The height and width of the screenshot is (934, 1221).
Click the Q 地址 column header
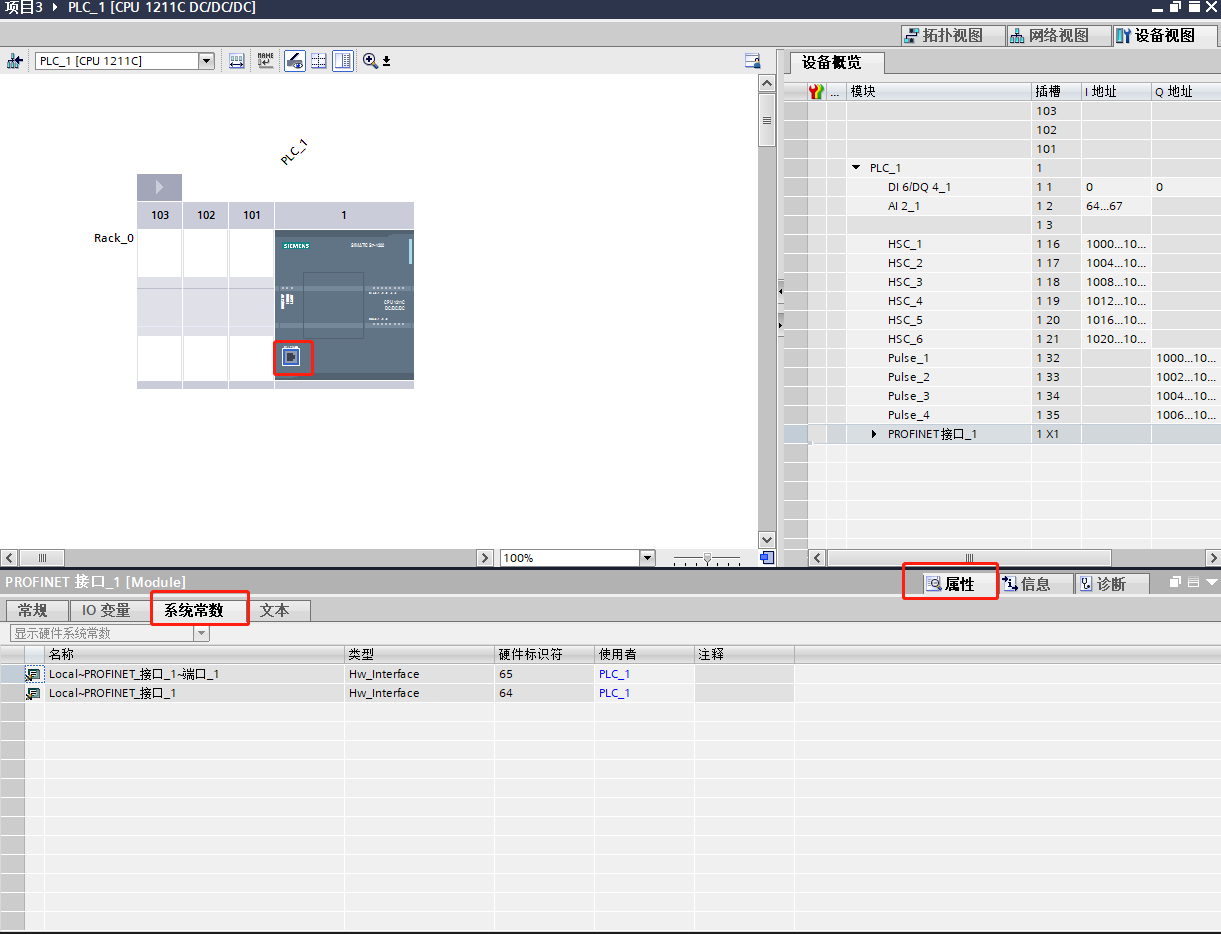pyautogui.click(x=1186, y=91)
